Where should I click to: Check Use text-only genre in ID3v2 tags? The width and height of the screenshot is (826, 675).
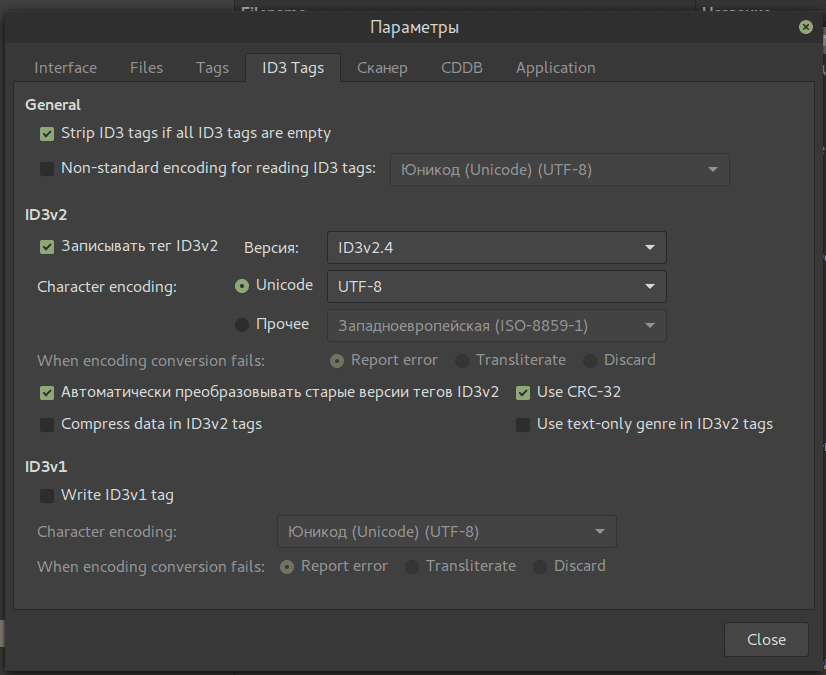523,425
